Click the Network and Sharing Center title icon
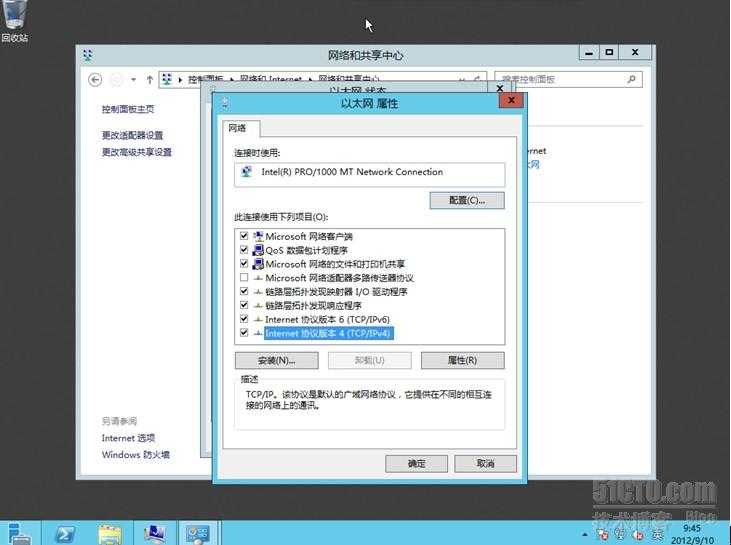Screen dimensions: 731x545 tap(88, 55)
